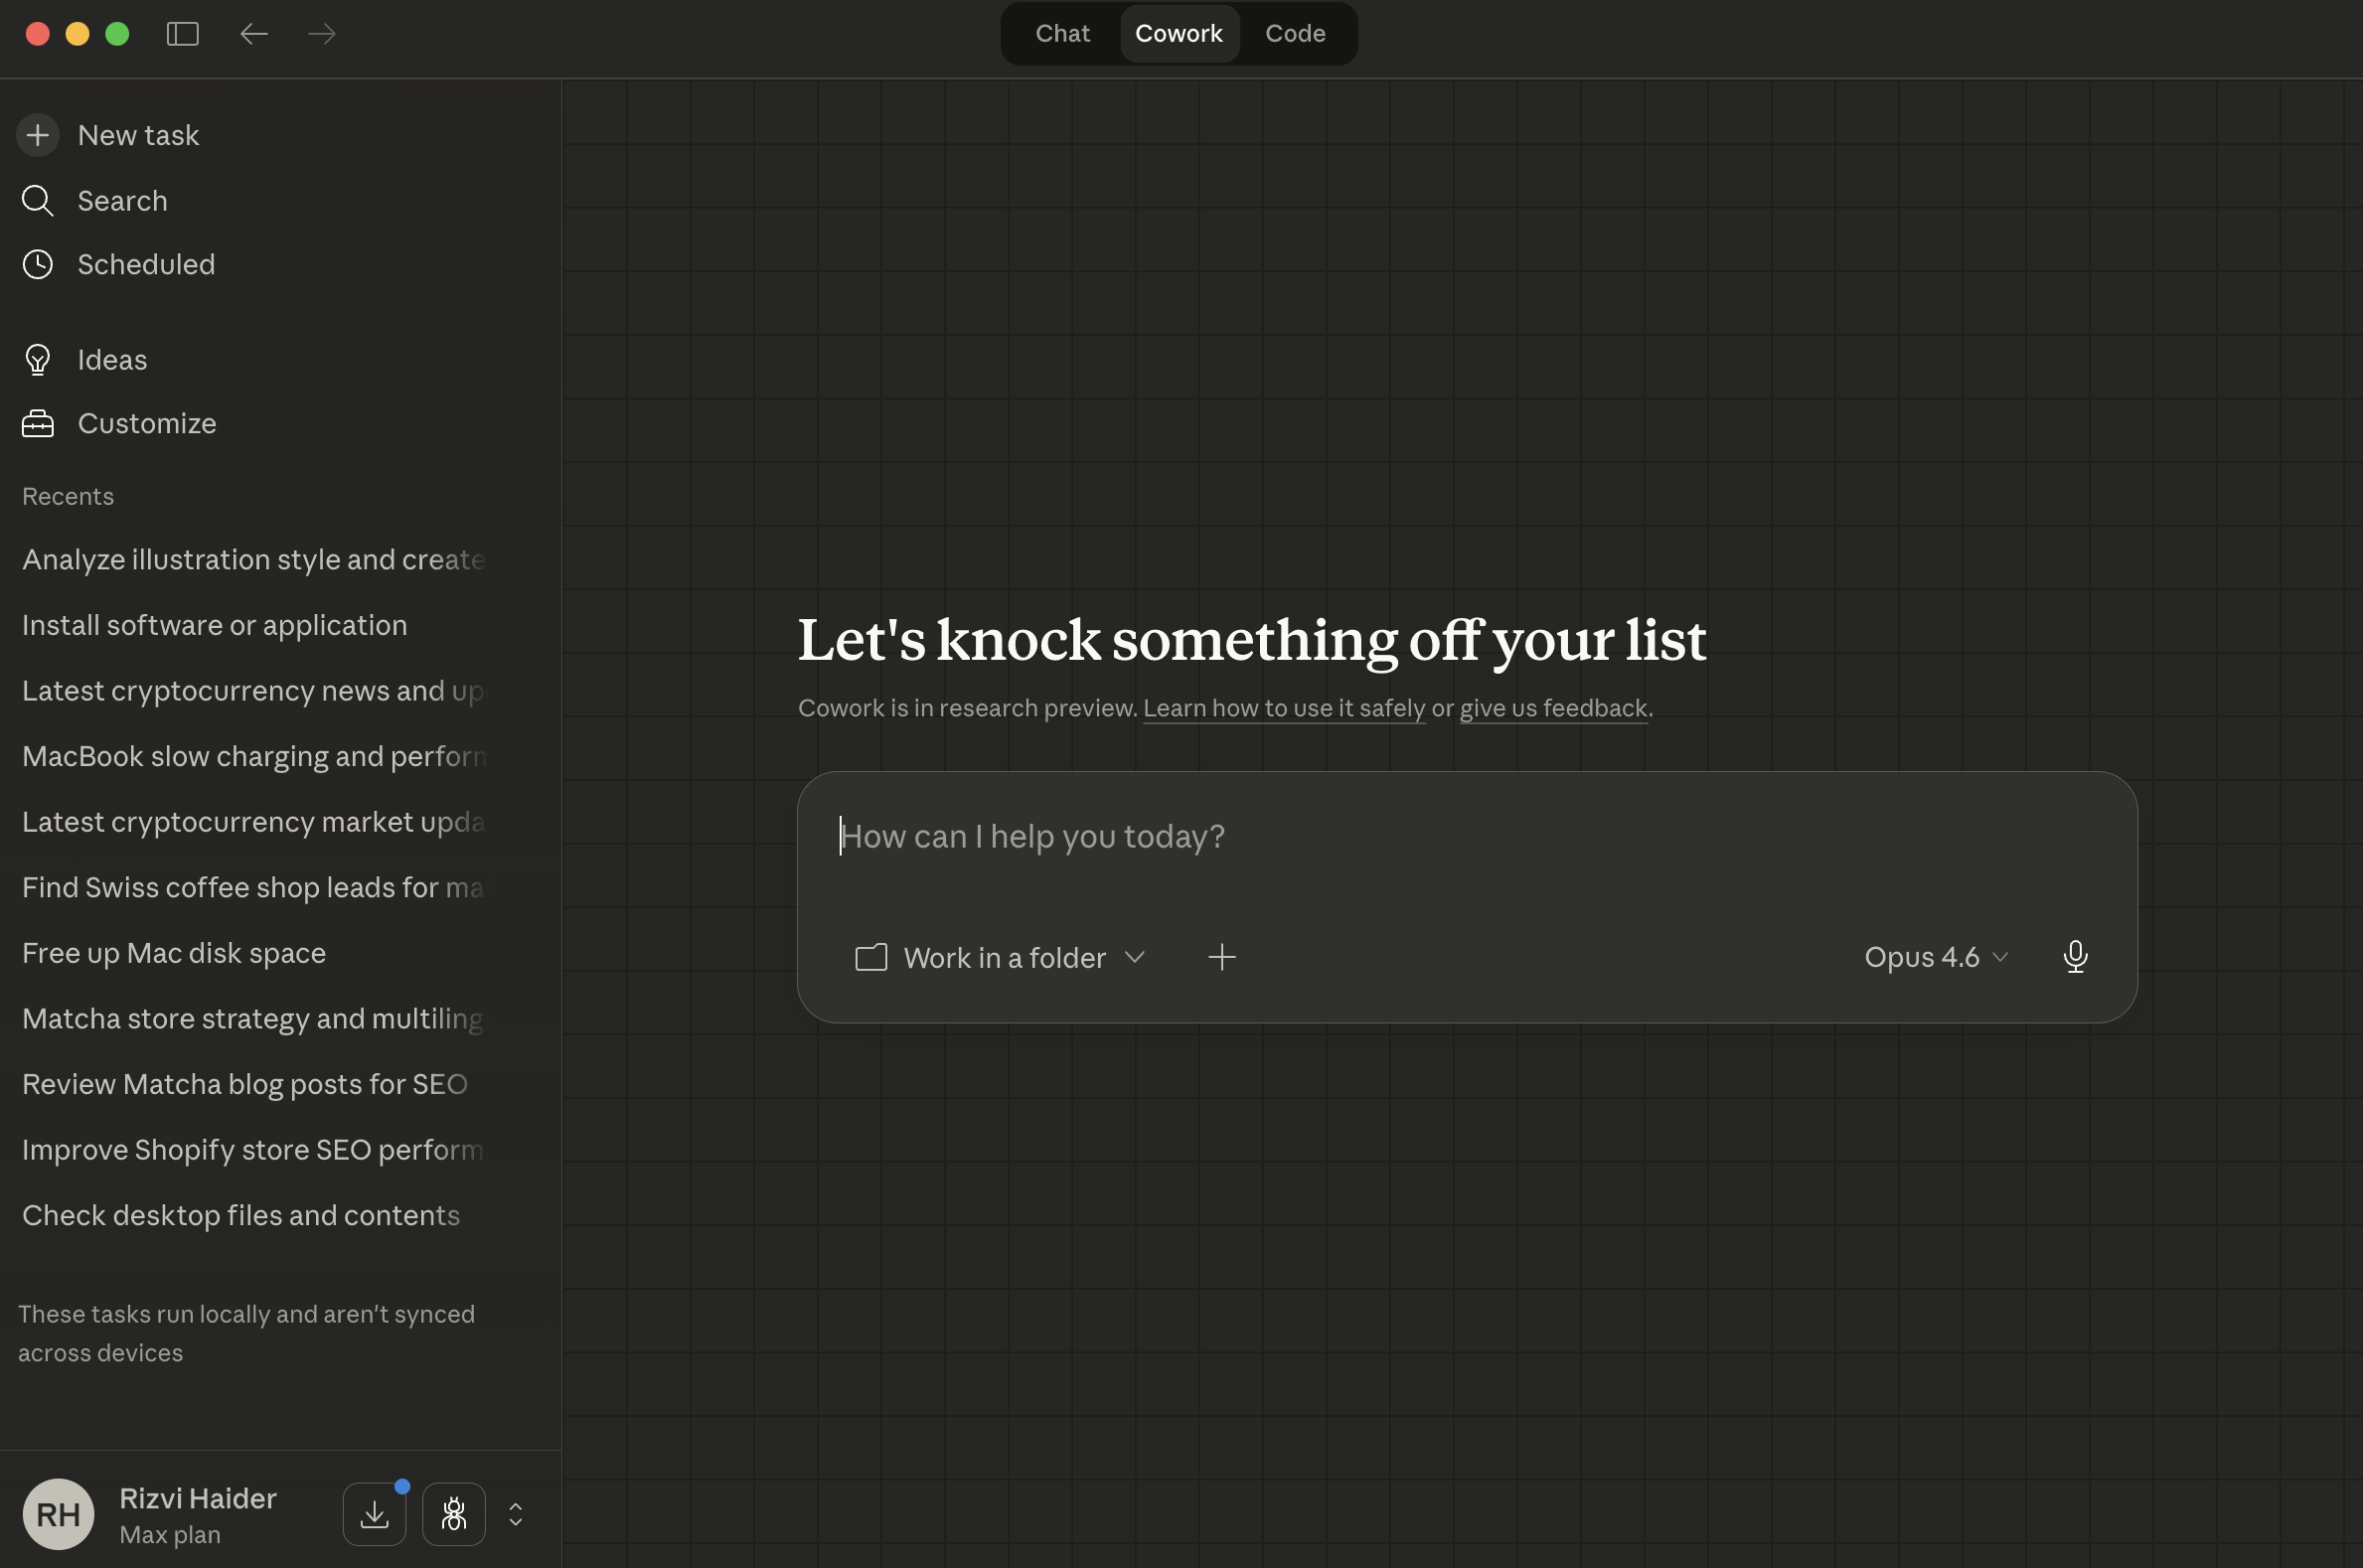The image size is (2363, 1568).
Task: Open Learn how to use it safely link
Action: [x=1284, y=708]
